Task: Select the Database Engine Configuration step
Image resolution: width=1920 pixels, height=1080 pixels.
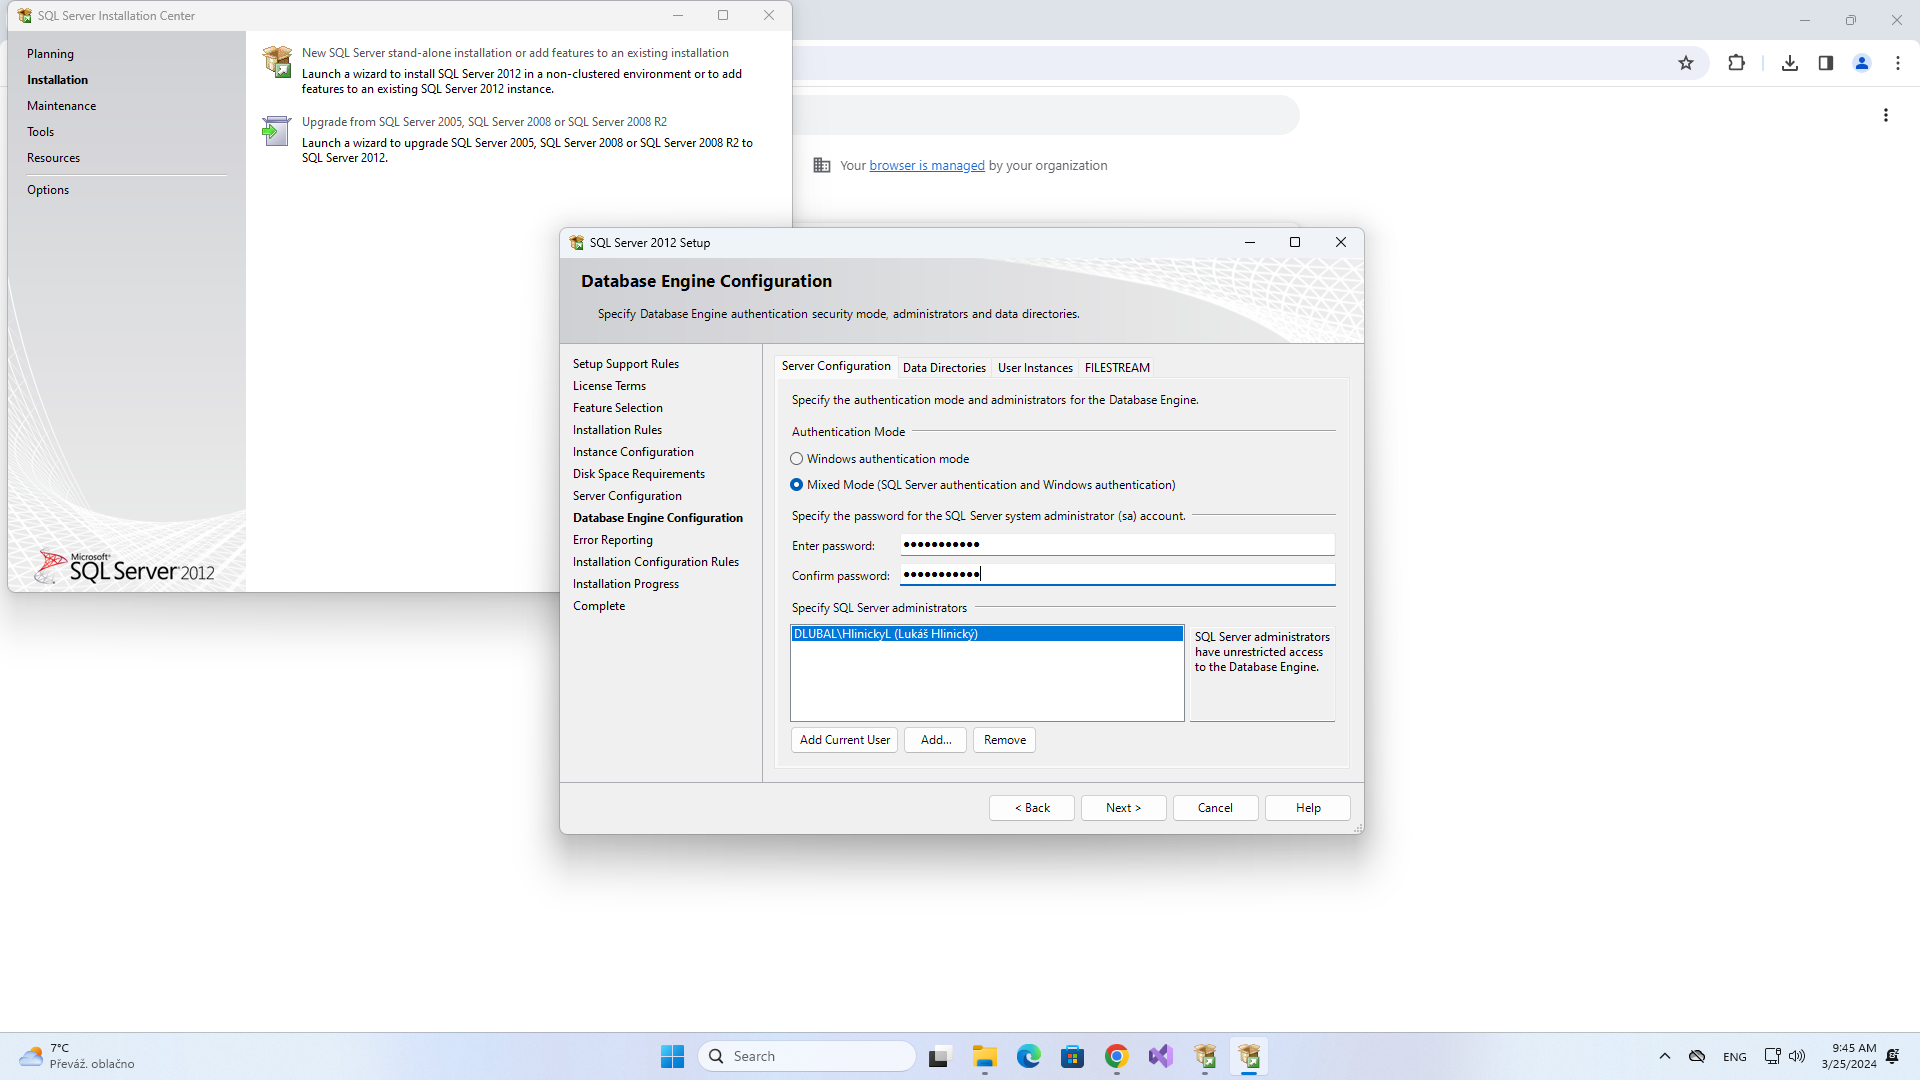Action: [657, 517]
